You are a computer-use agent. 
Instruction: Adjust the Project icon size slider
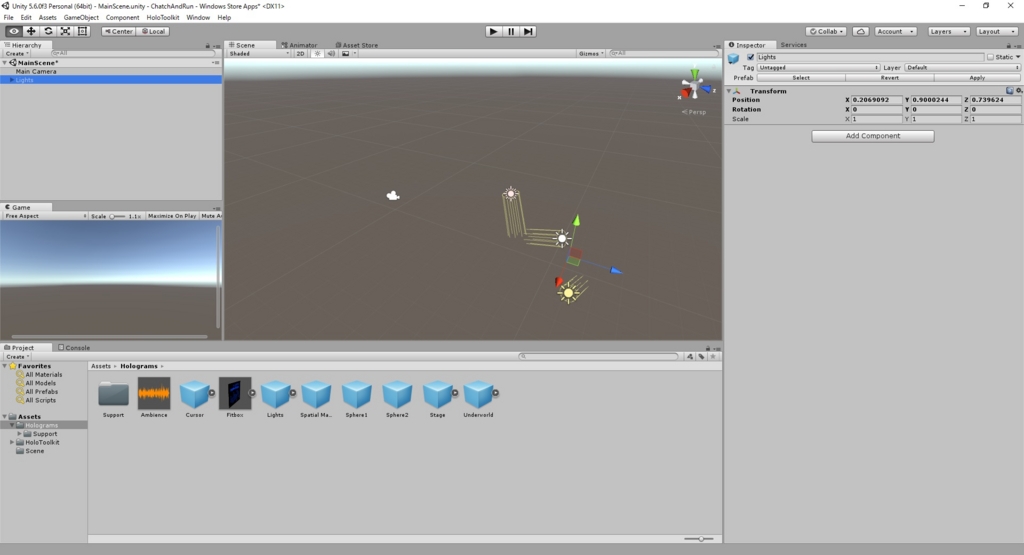pyautogui.click(x=699, y=539)
